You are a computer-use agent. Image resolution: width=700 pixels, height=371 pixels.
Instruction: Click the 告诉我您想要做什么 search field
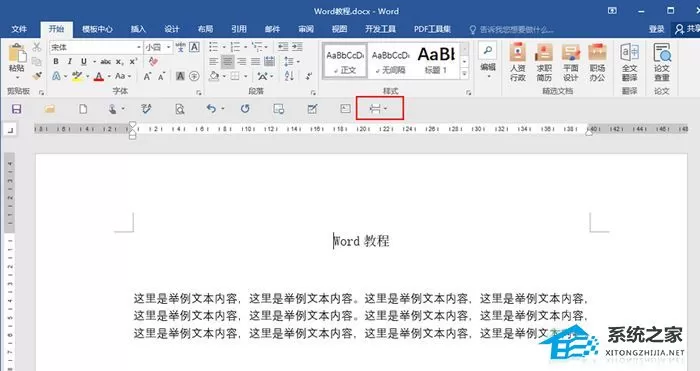tap(512, 29)
